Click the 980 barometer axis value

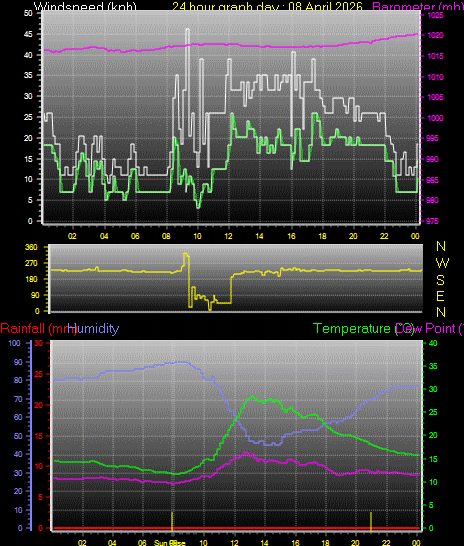[x=433, y=200]
